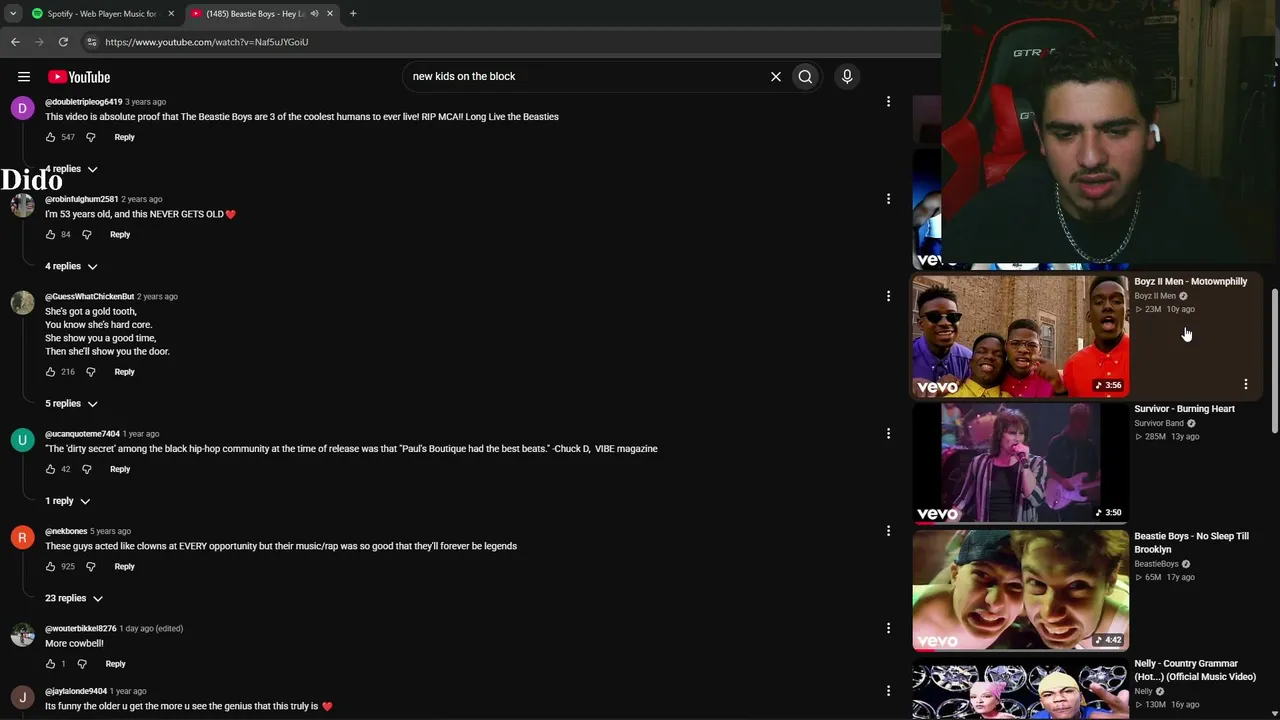Viewport: 1280px width, 720px height.
Task: Close the Beastie Boys YouTube tab
Action: pyautogui.click(x=330, y=14)
